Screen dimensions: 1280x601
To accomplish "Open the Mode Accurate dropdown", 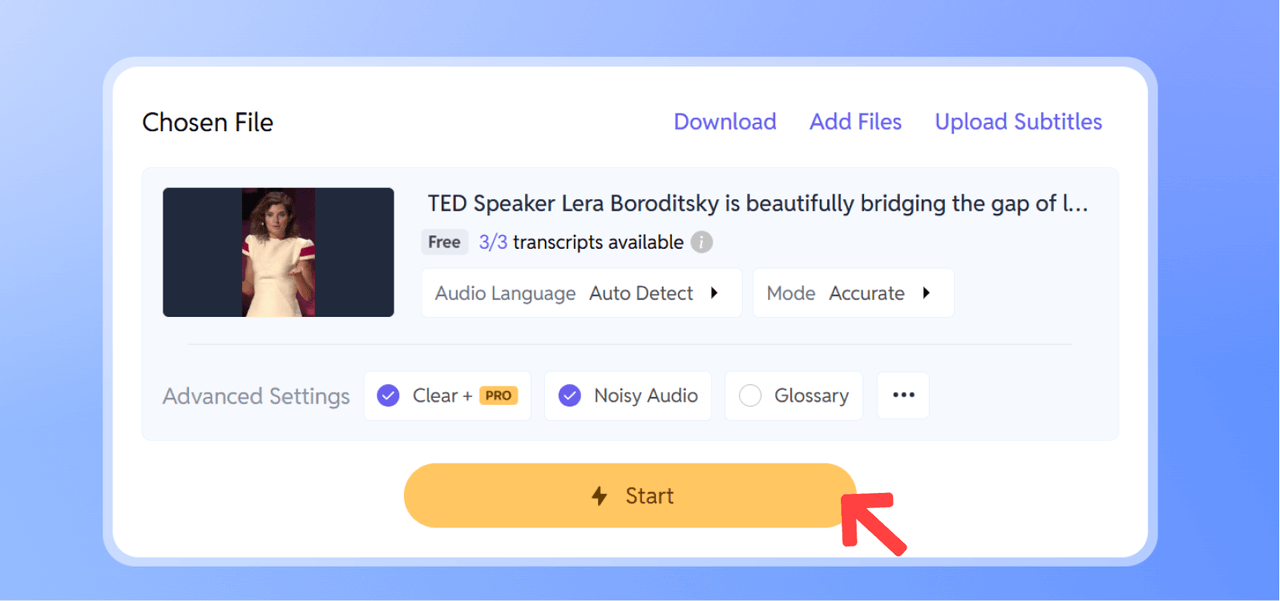I will tap(852, 293).
